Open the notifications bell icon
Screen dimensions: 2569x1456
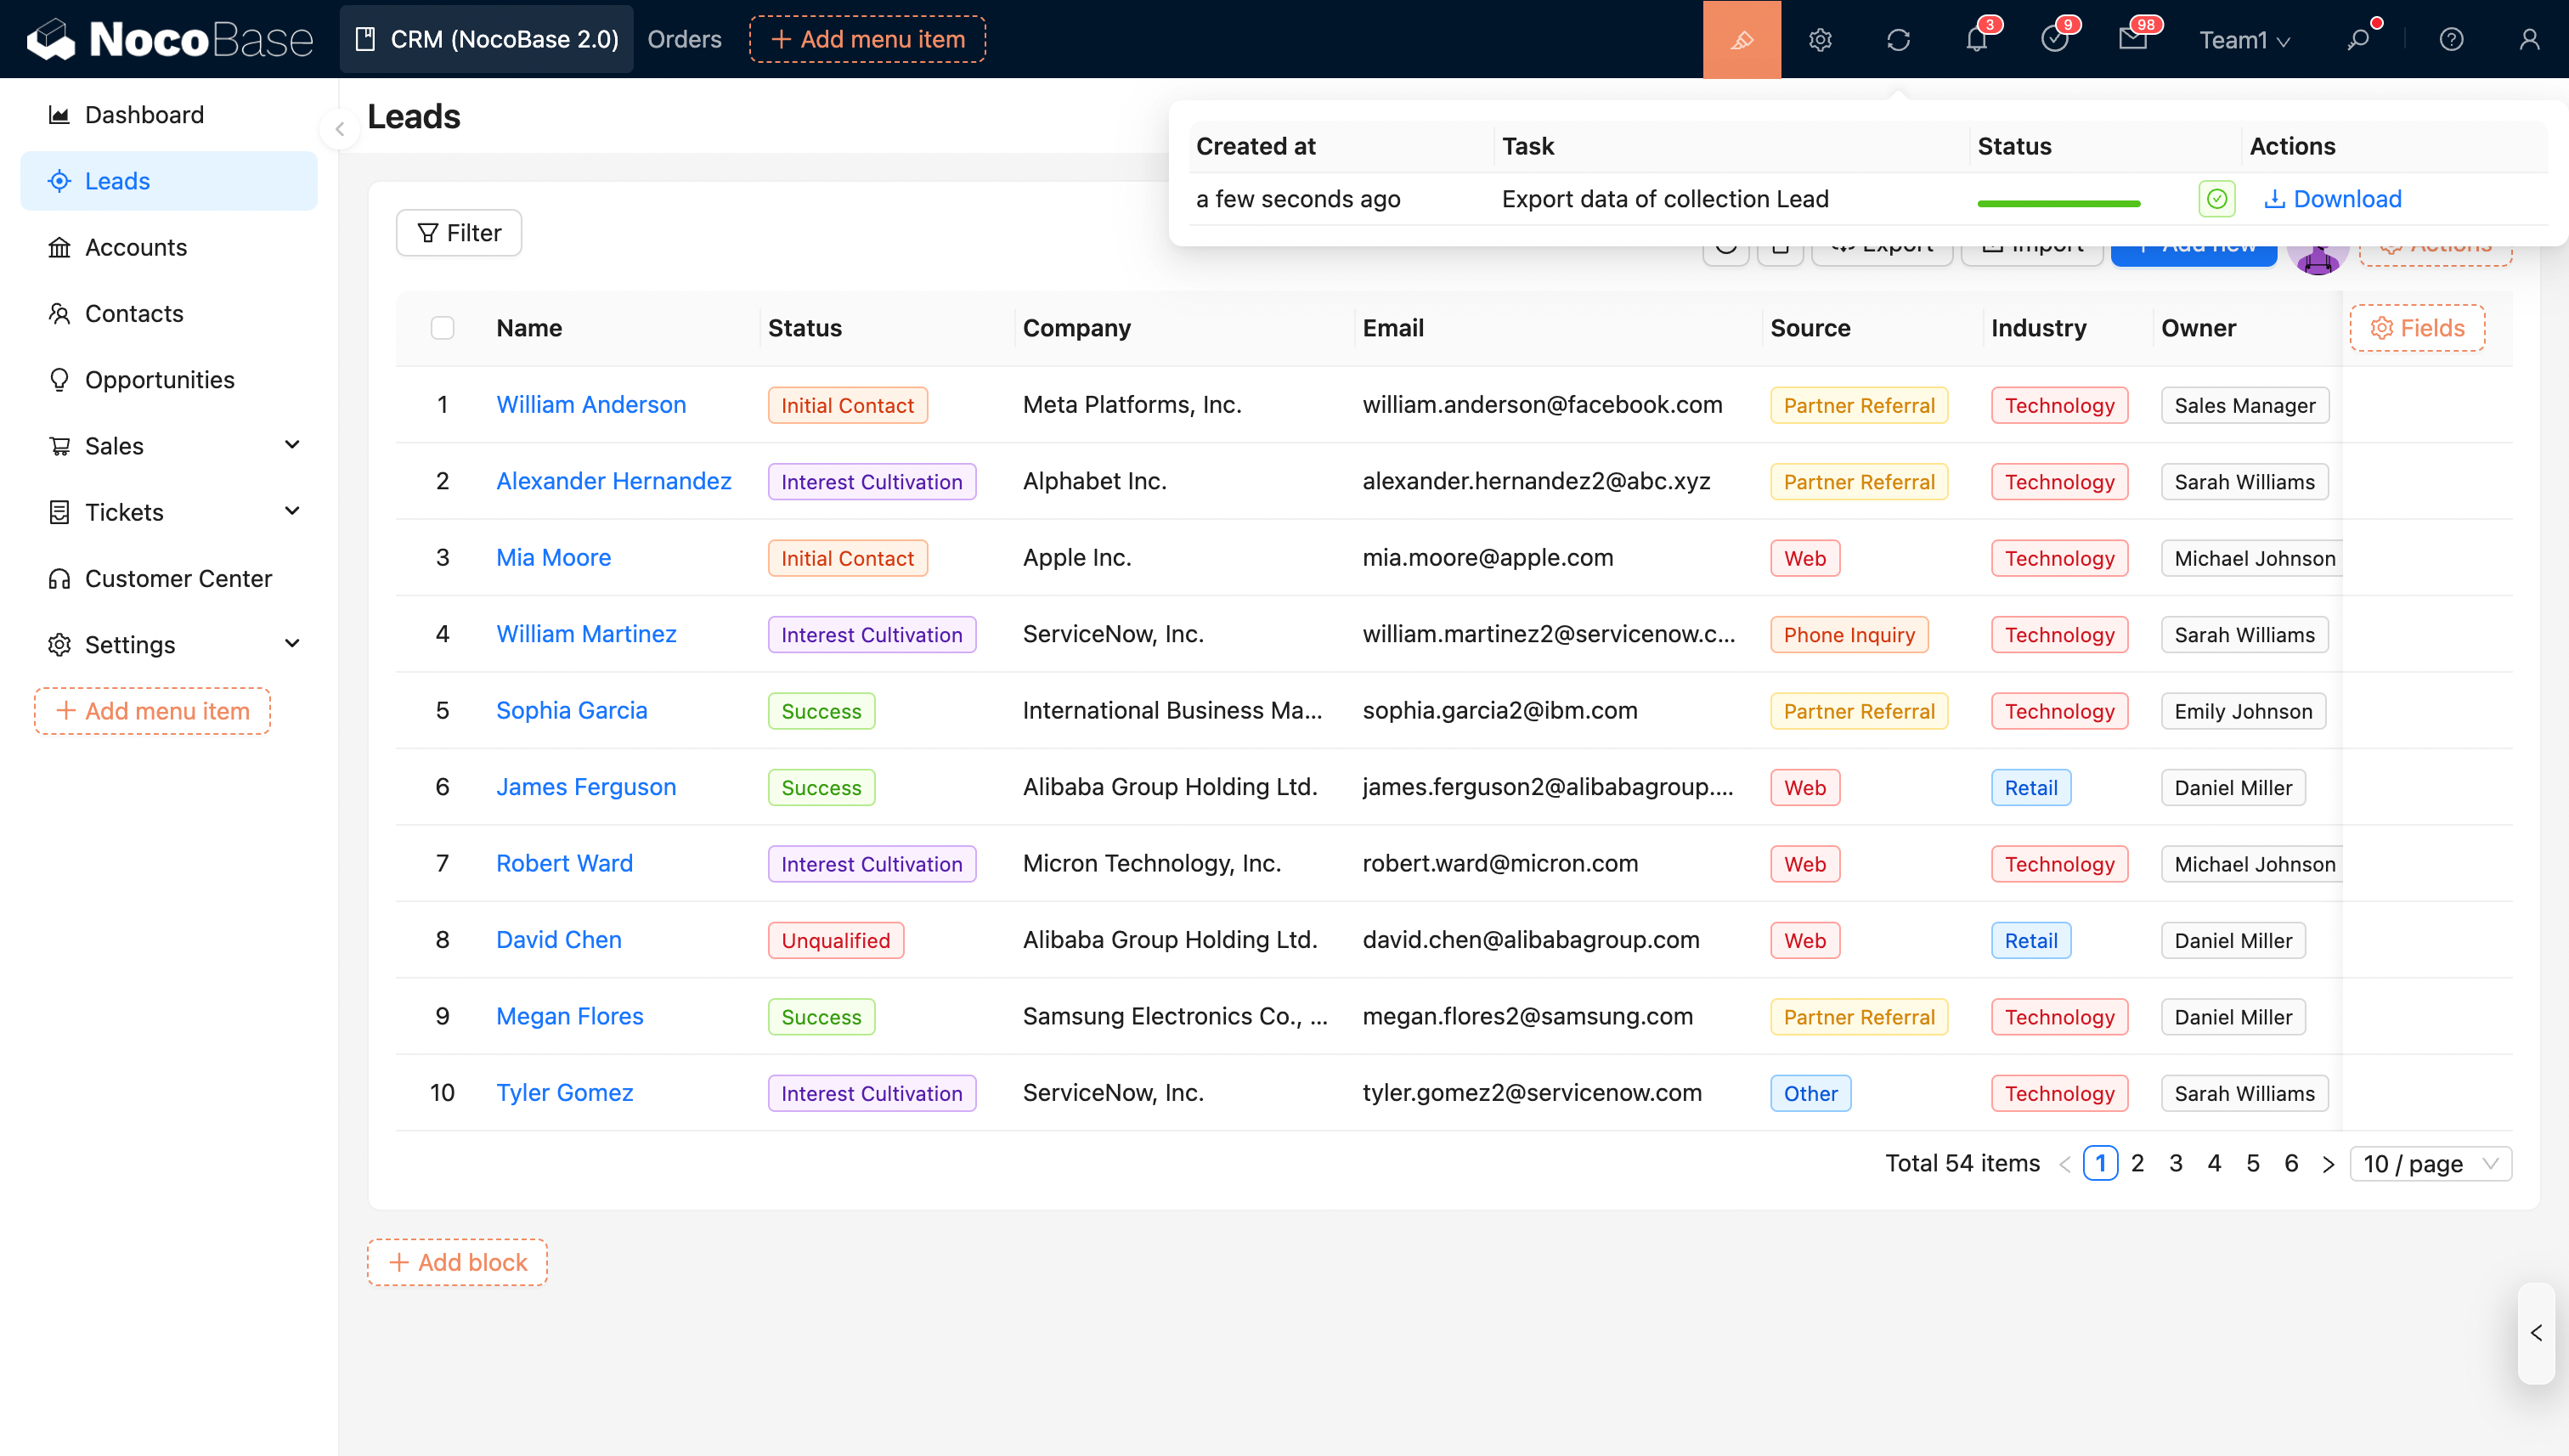tap(1976, 39)
